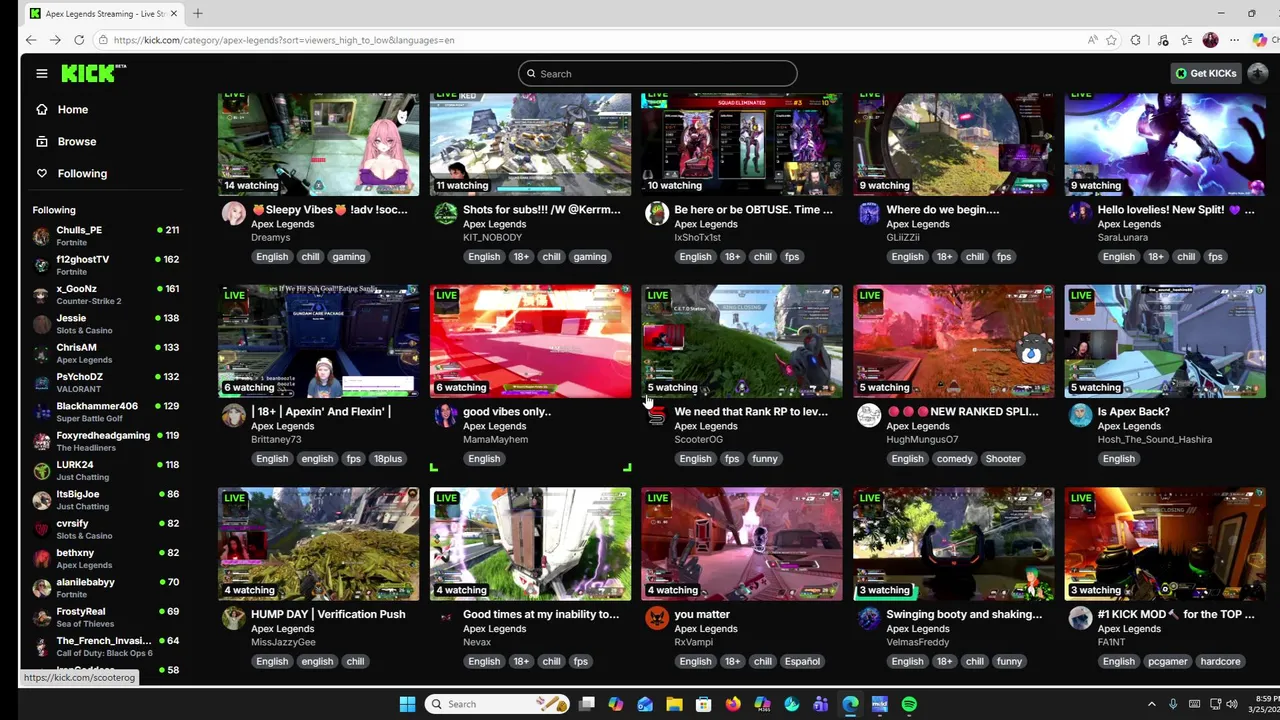Viewport: 1280px width, 720px height.
Task: Open ChrisAM followed channel
Action: (x=105, y=352)
